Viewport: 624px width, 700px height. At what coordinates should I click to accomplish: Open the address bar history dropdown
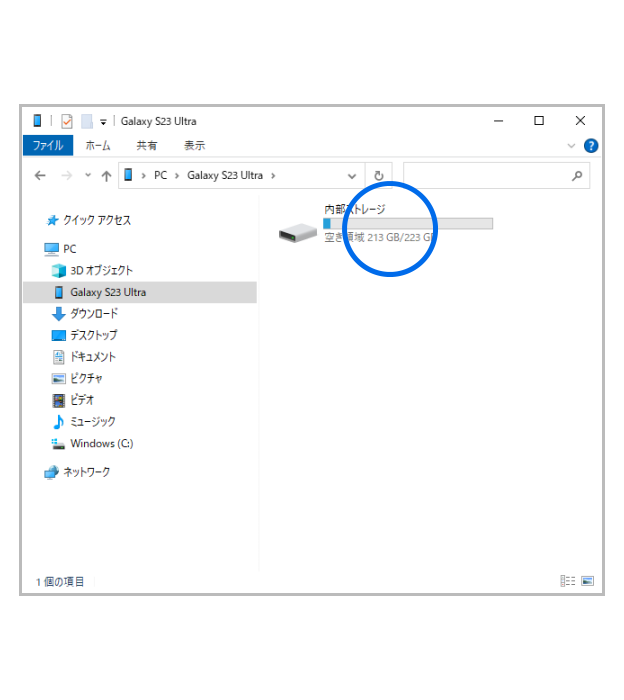point(352,176)
